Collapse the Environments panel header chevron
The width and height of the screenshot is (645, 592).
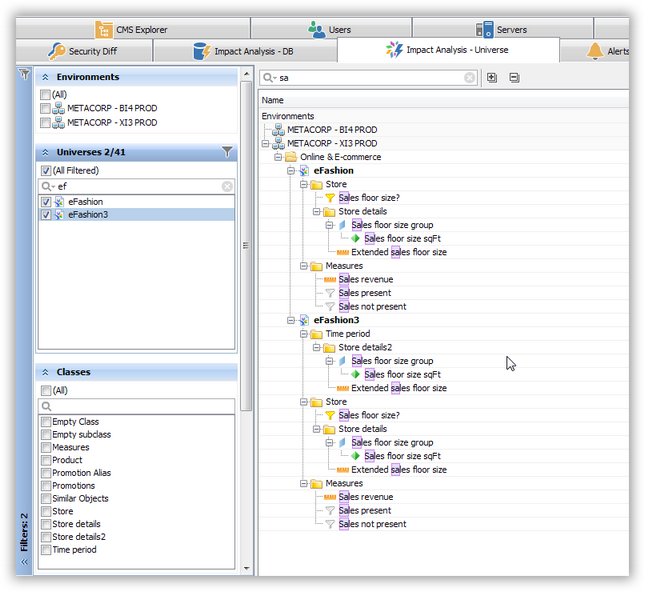point(46,77)
